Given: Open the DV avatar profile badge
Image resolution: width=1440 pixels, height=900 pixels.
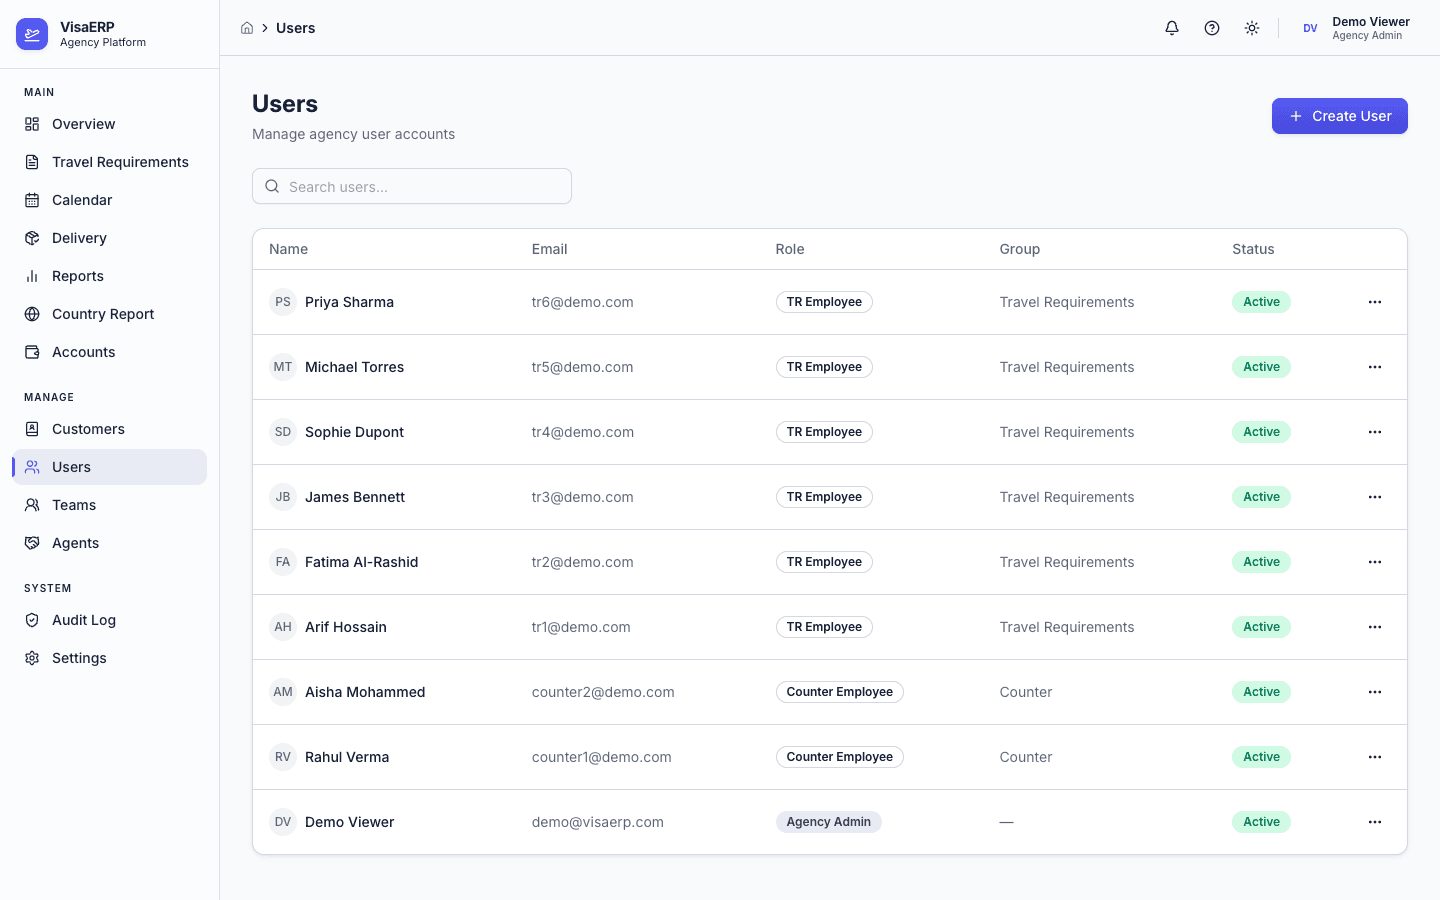Looking at the screenshot, I should (x=1310, y=28).
